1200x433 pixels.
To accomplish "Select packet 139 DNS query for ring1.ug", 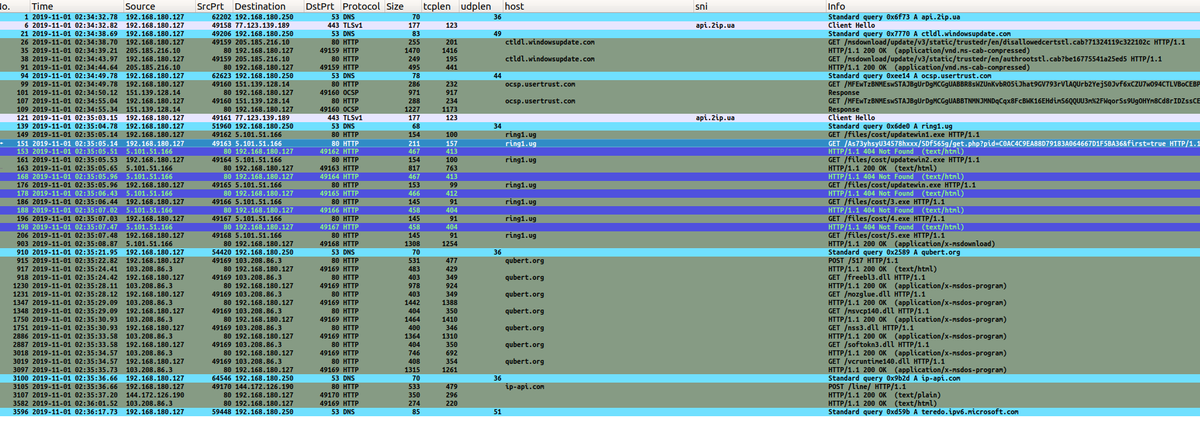I will pos(600,125).
